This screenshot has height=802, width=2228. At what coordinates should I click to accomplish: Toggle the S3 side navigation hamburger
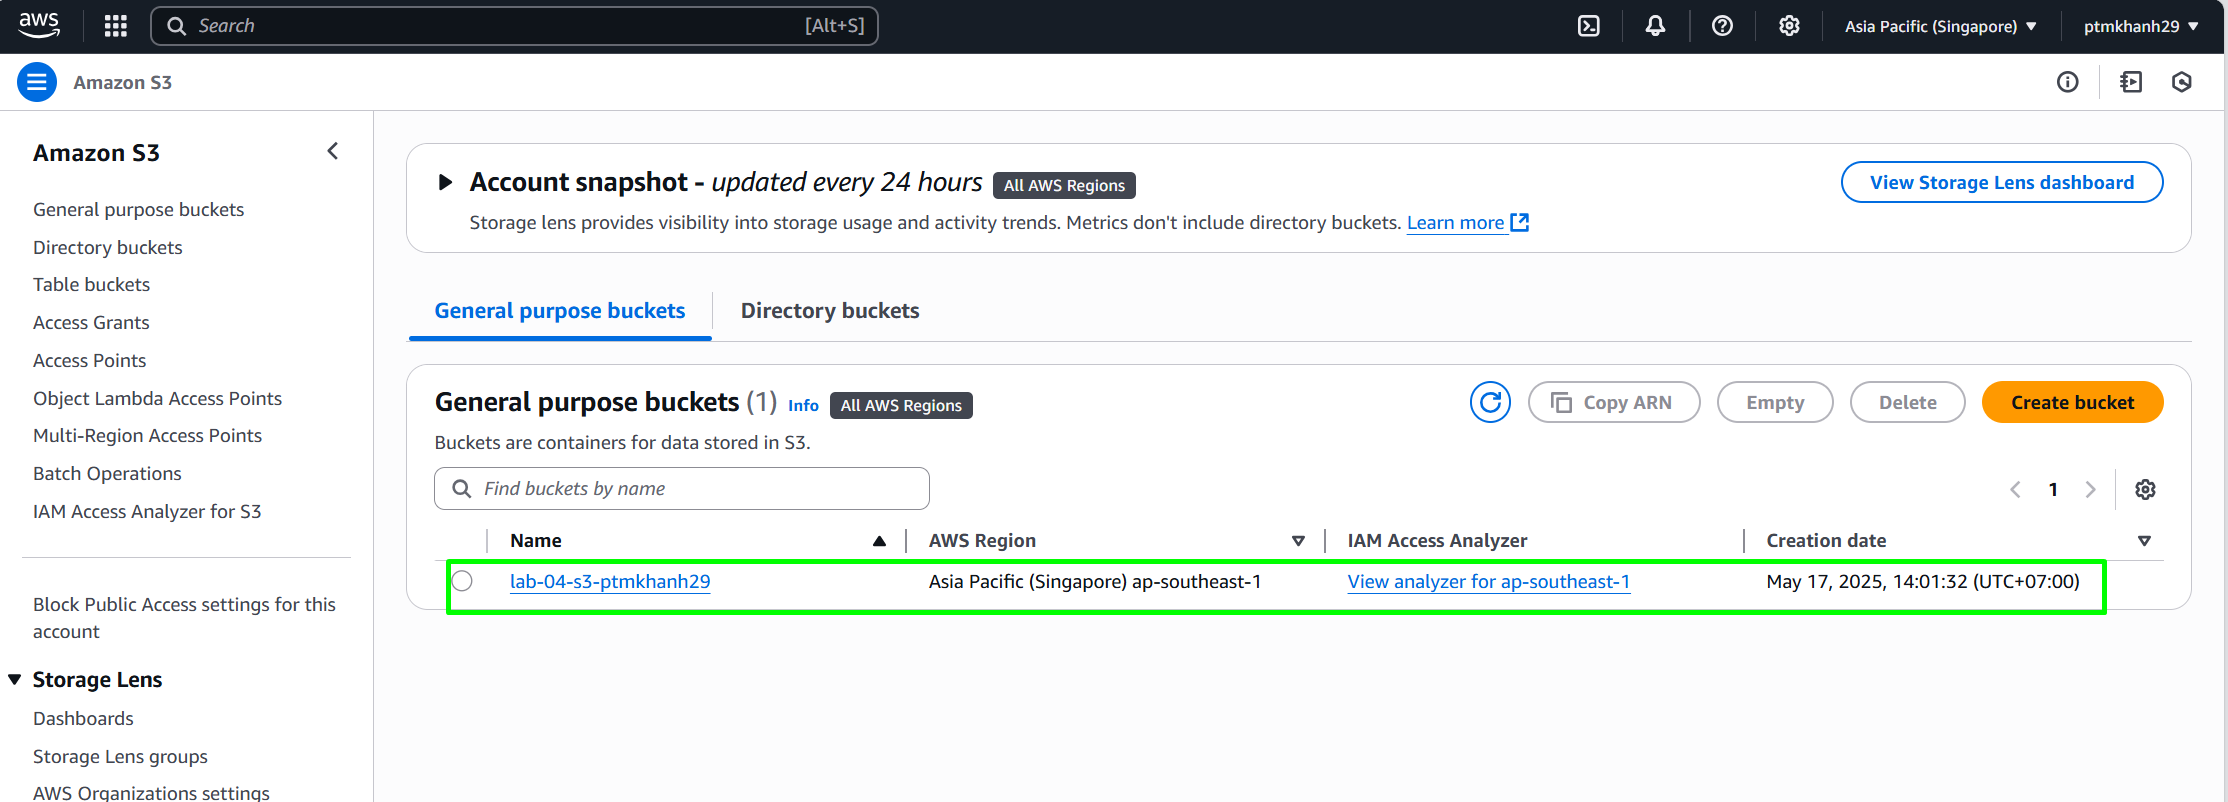point(37,82)
